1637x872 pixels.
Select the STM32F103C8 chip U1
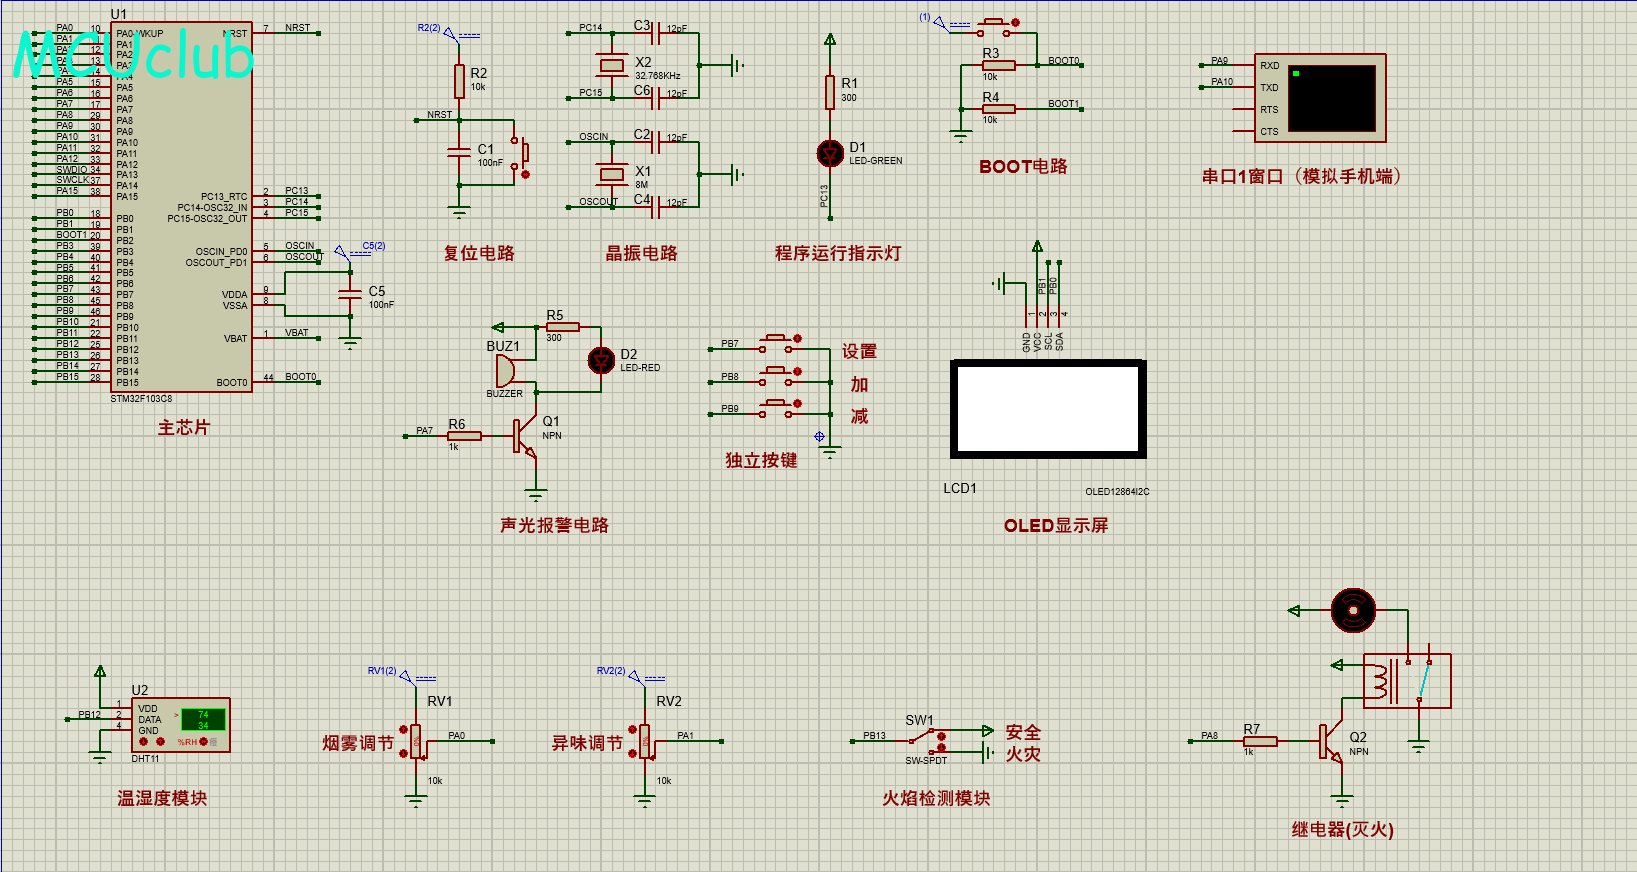[x=181, y=207]
